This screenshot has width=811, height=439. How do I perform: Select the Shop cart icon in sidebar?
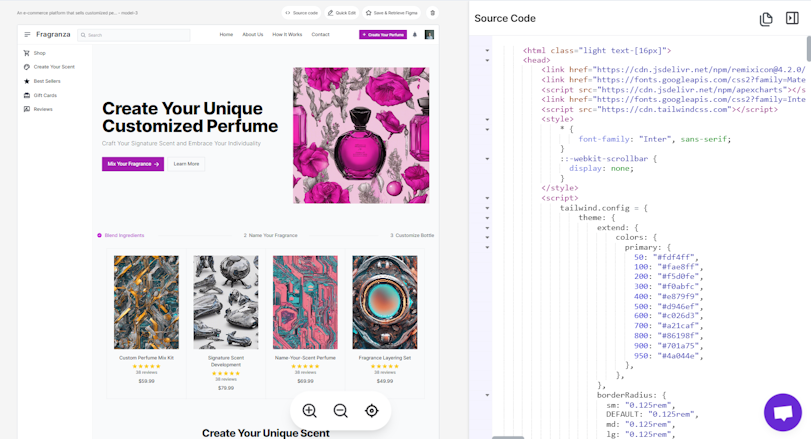27,53
